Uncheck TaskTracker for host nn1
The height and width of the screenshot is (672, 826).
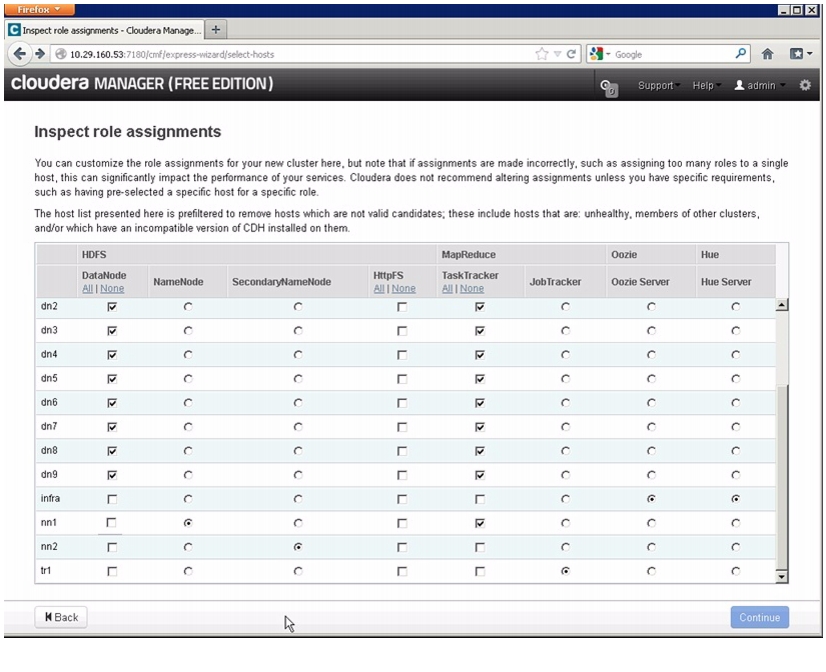click(x=479, y=523)
